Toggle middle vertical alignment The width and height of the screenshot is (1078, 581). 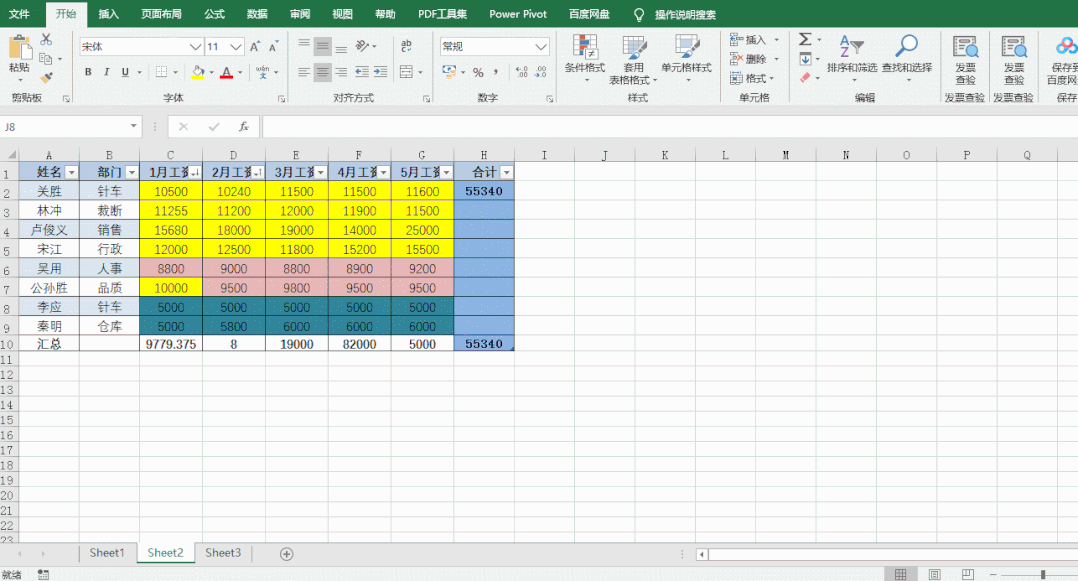pyautogui.click(x=322, y=47)
